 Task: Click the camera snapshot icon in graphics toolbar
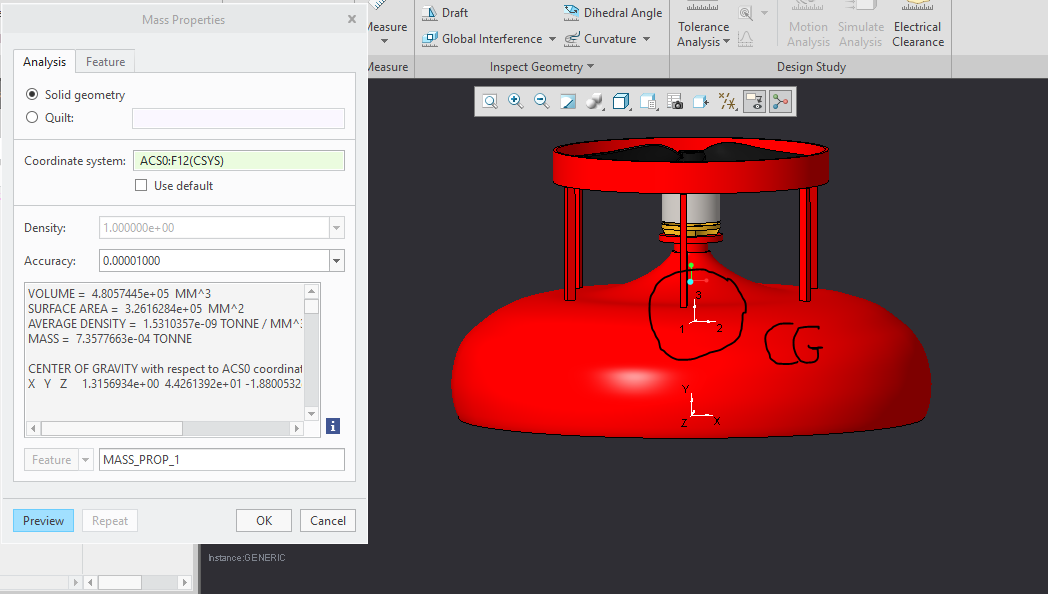(x=675, y=102)
